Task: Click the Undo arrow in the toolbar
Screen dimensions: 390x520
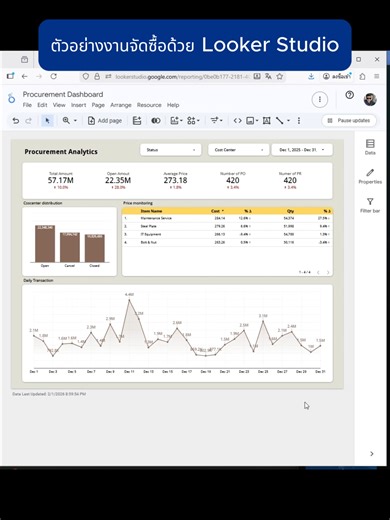Action: tap(15, 121)
